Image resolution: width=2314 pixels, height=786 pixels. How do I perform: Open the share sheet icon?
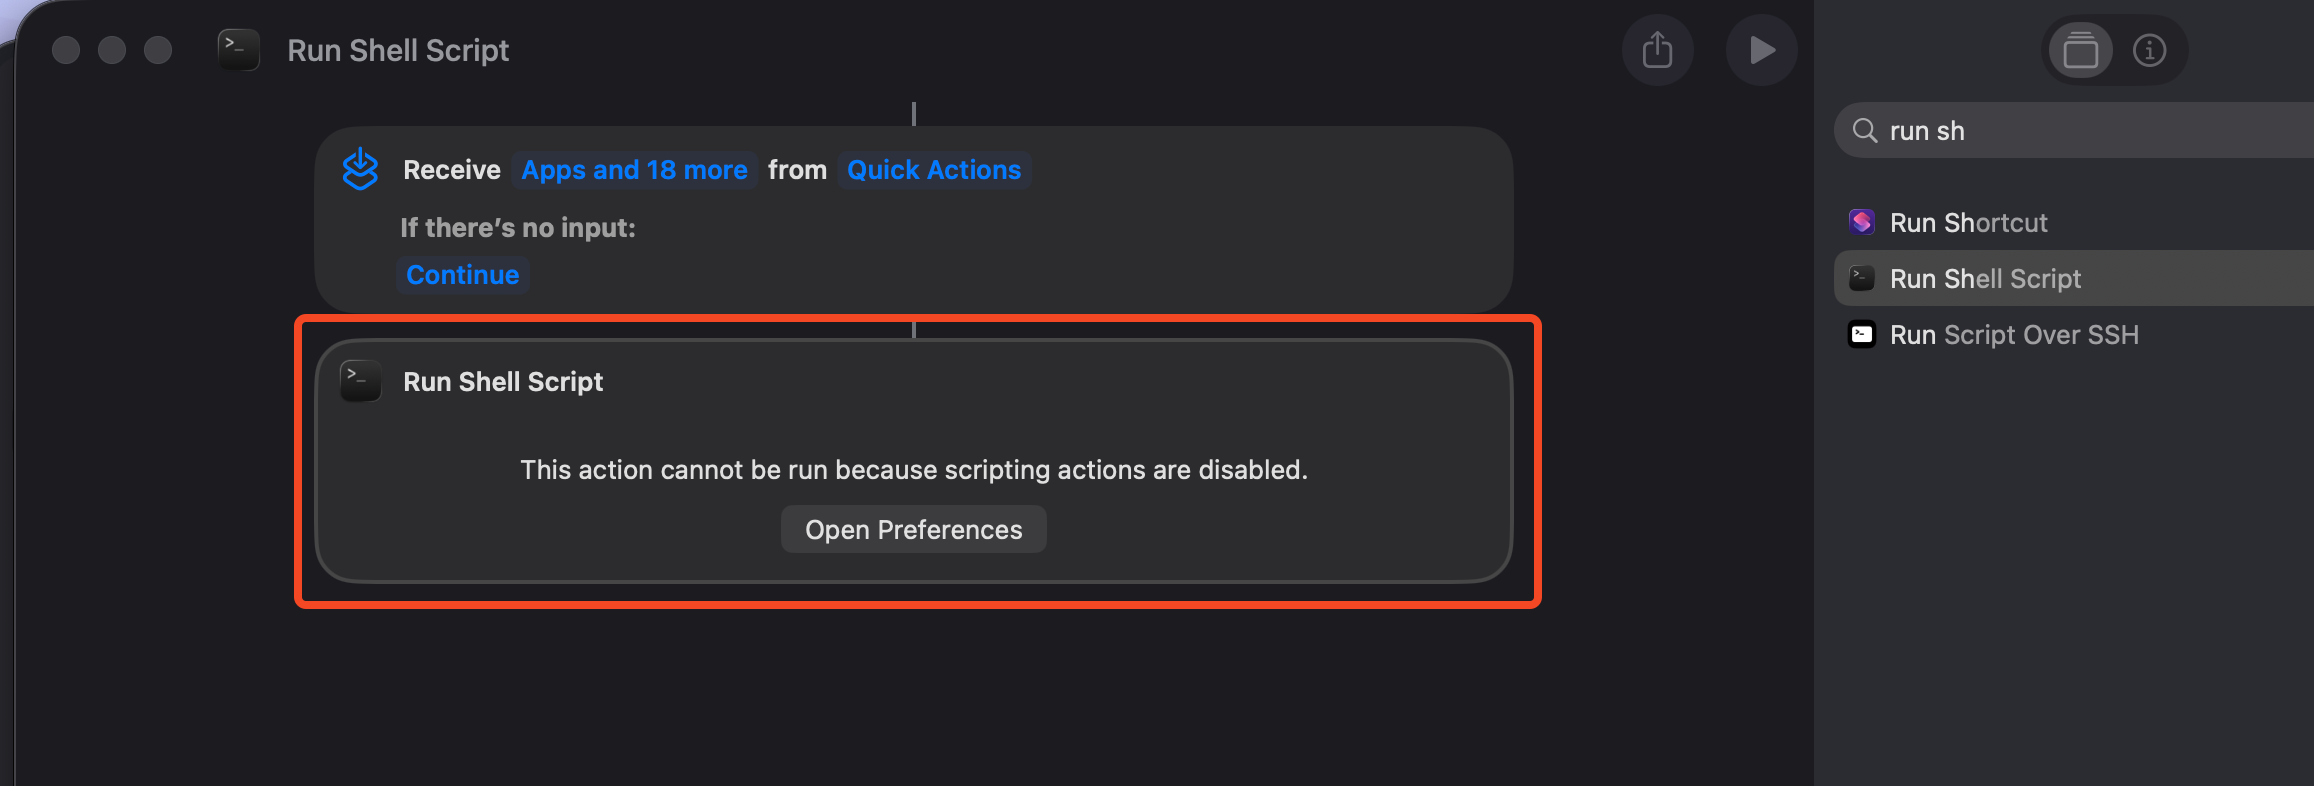point(1657,49)
